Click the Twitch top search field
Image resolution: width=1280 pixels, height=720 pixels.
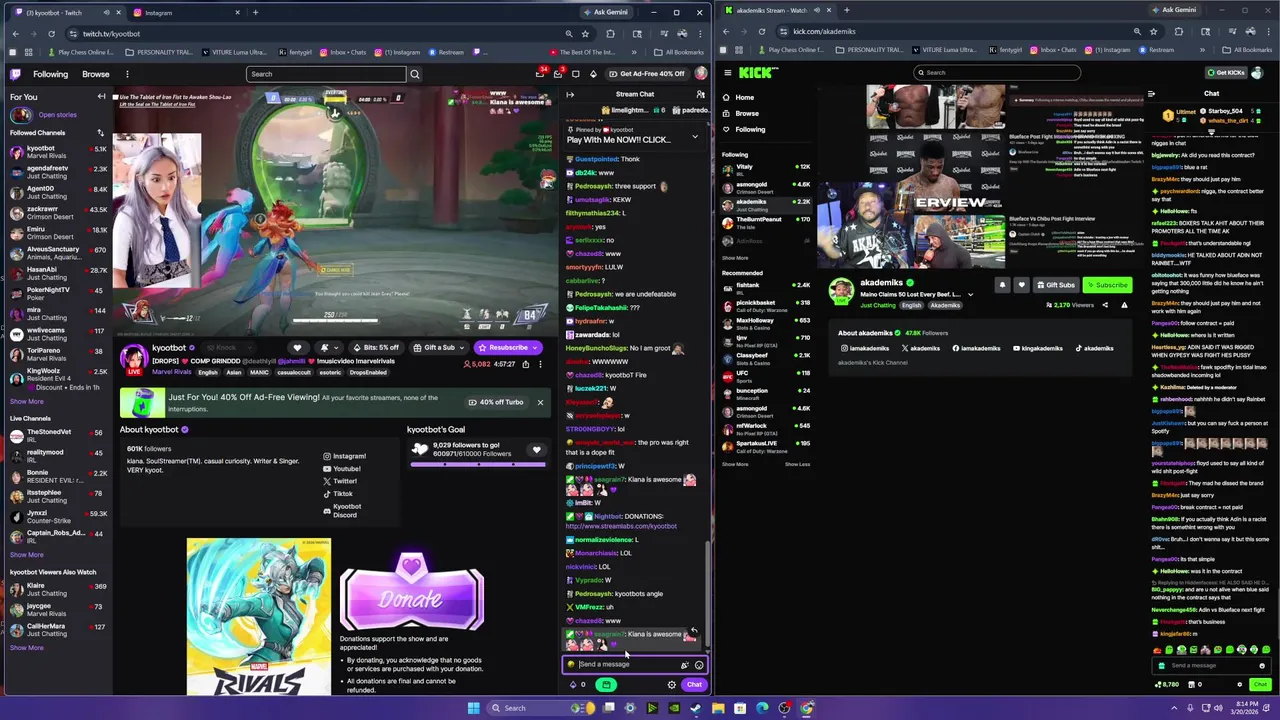pos(326,74)
